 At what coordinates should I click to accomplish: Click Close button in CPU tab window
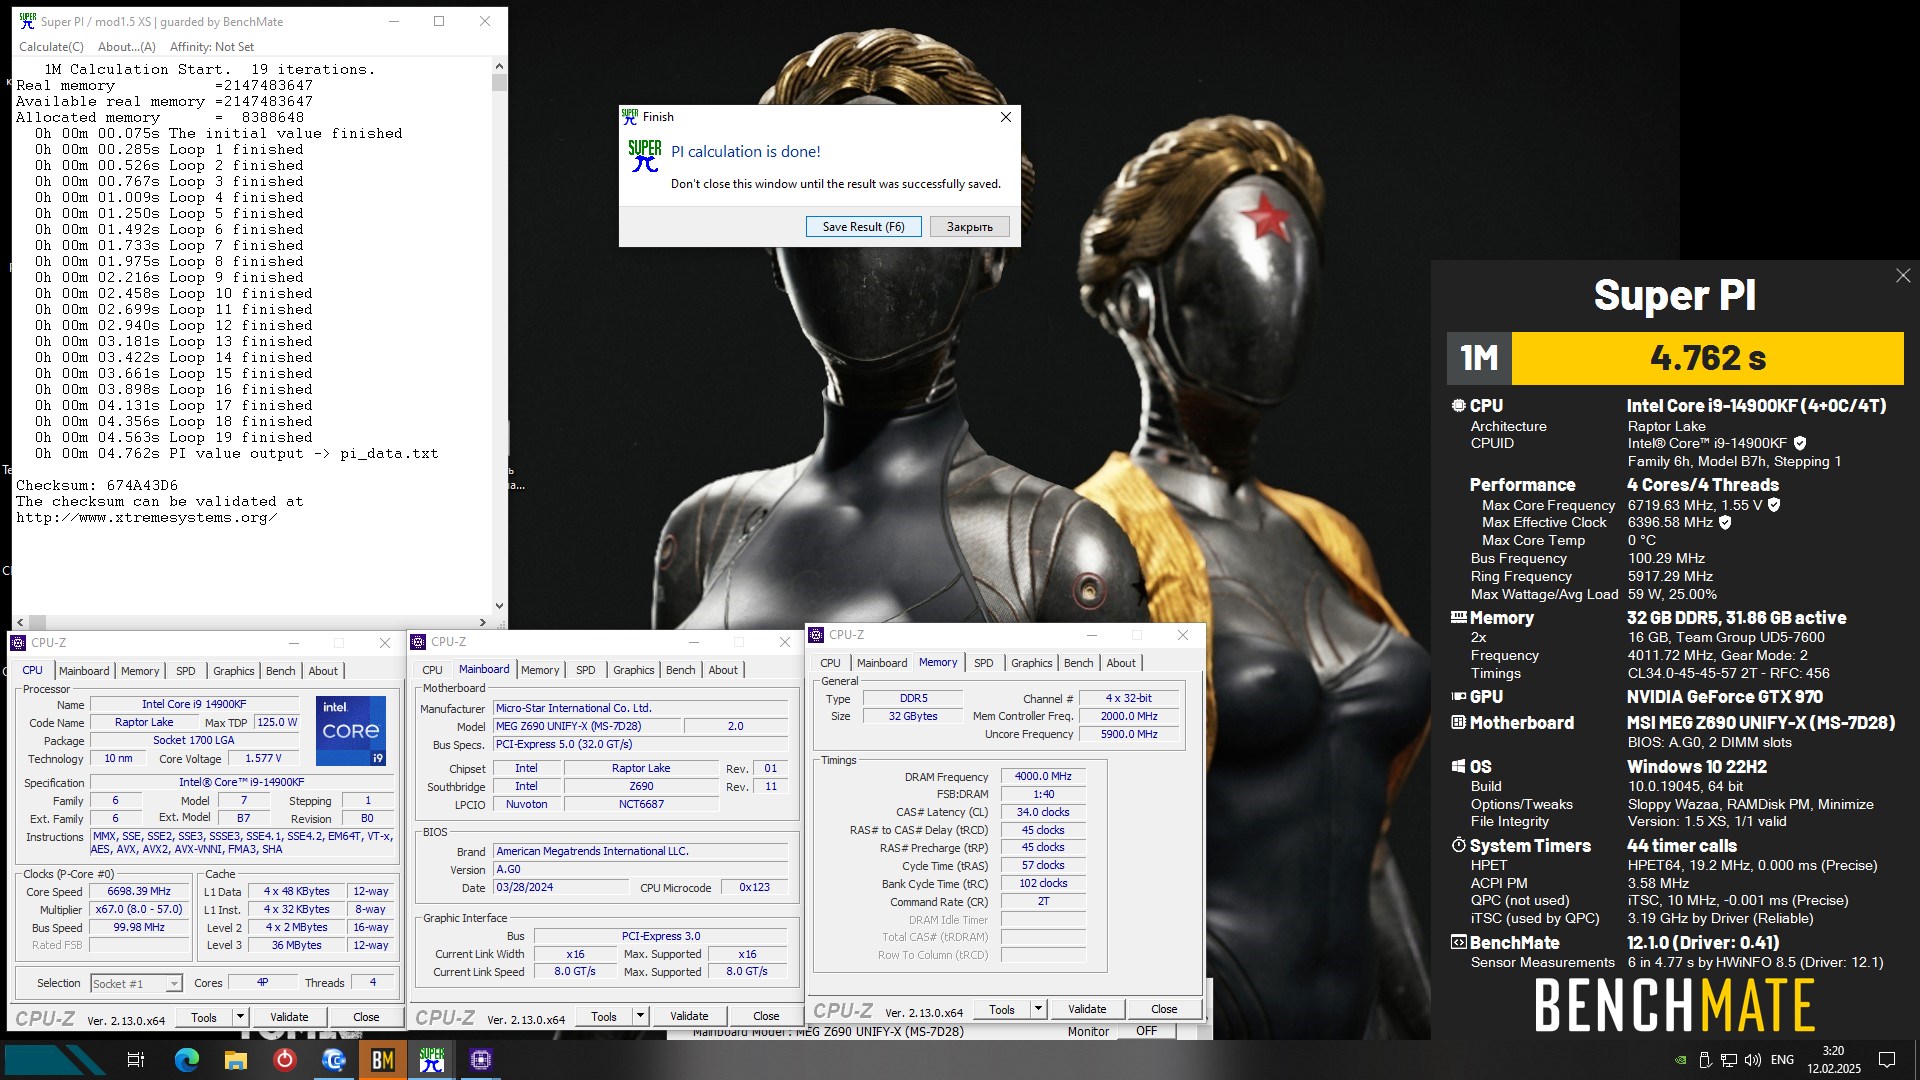click(366, 1017)
